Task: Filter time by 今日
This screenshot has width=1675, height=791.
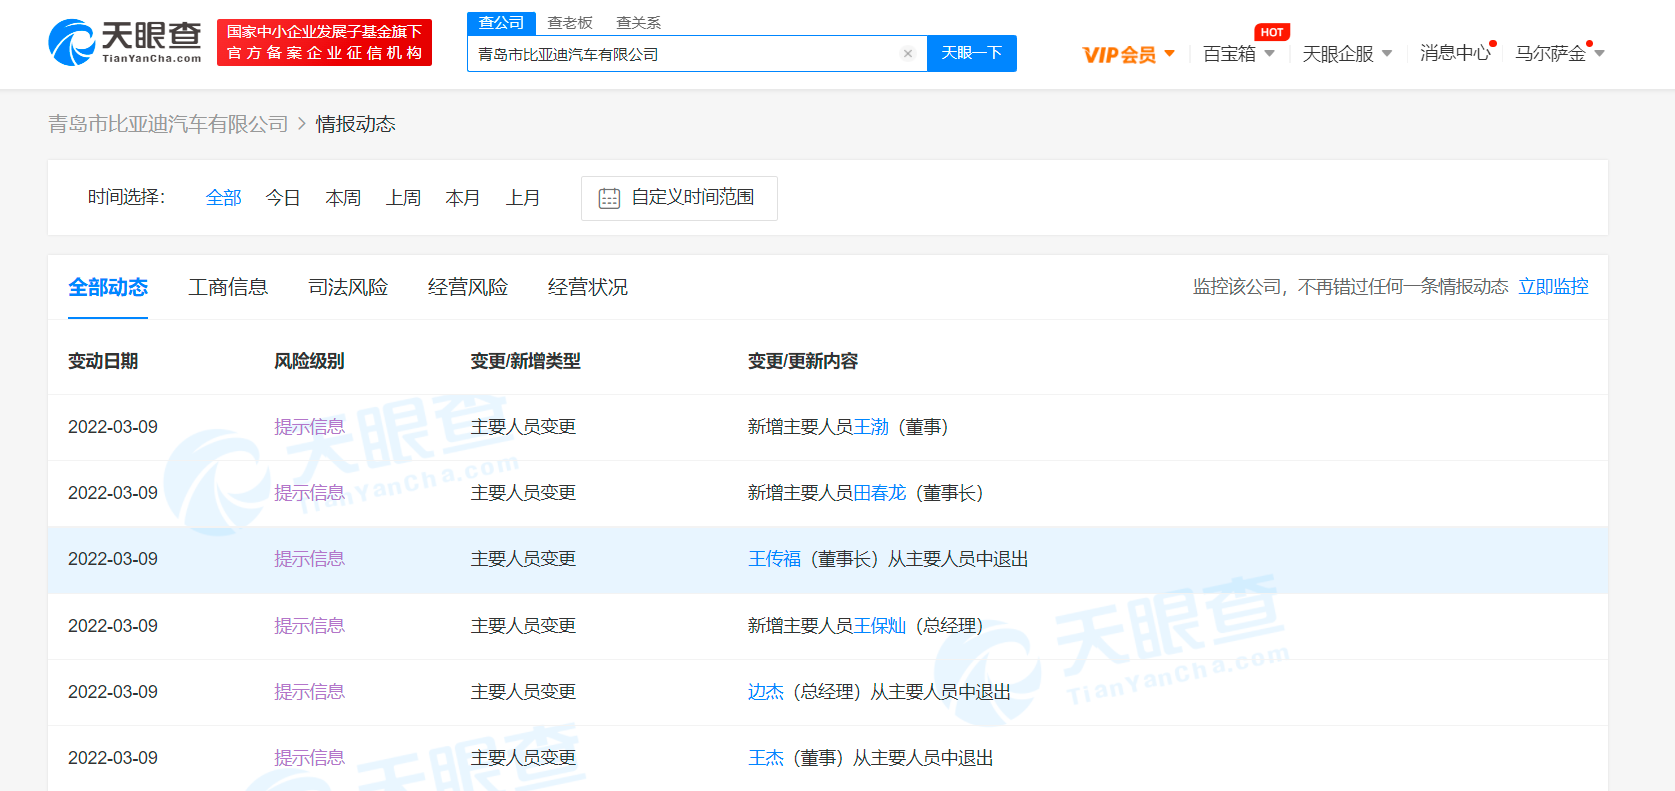Action: 283,198
